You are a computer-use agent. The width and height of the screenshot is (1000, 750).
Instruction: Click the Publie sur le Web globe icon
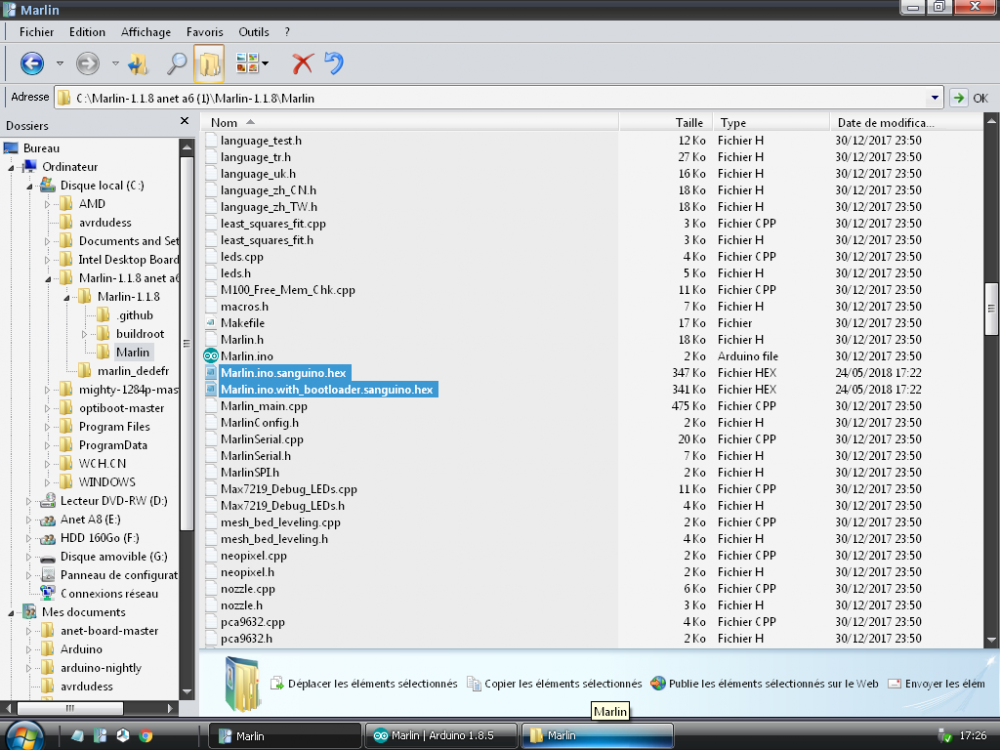[658, 684]
